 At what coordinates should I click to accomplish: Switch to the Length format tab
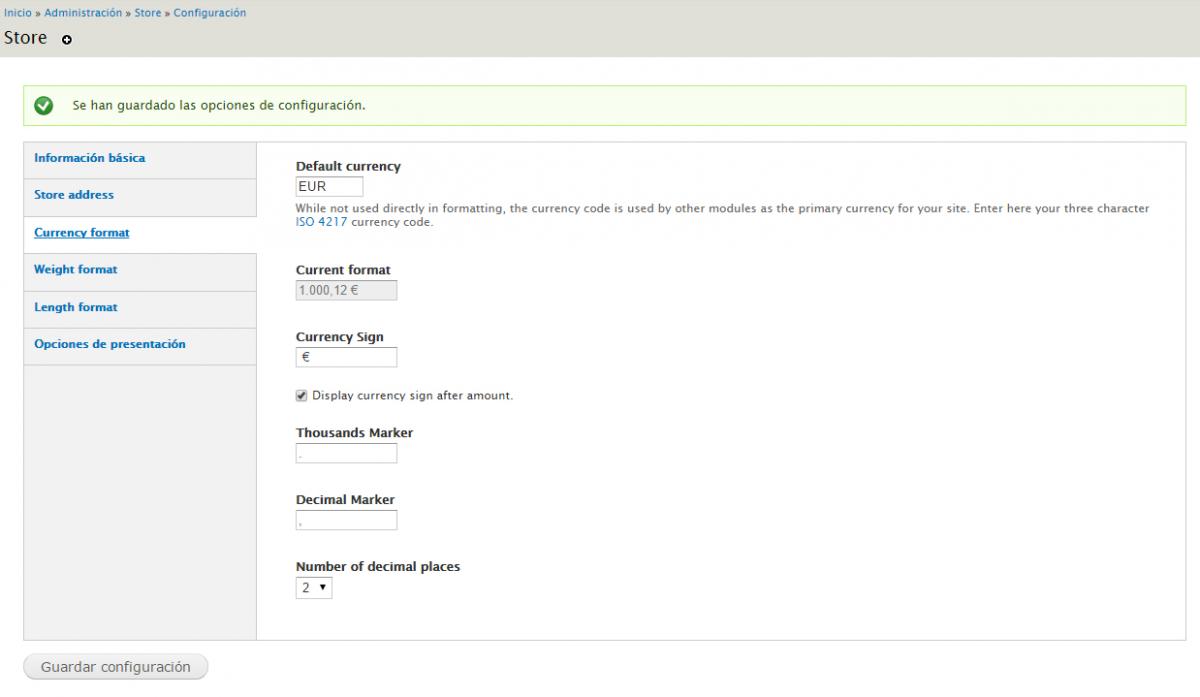pyautogui.click(x=74, y=307)
